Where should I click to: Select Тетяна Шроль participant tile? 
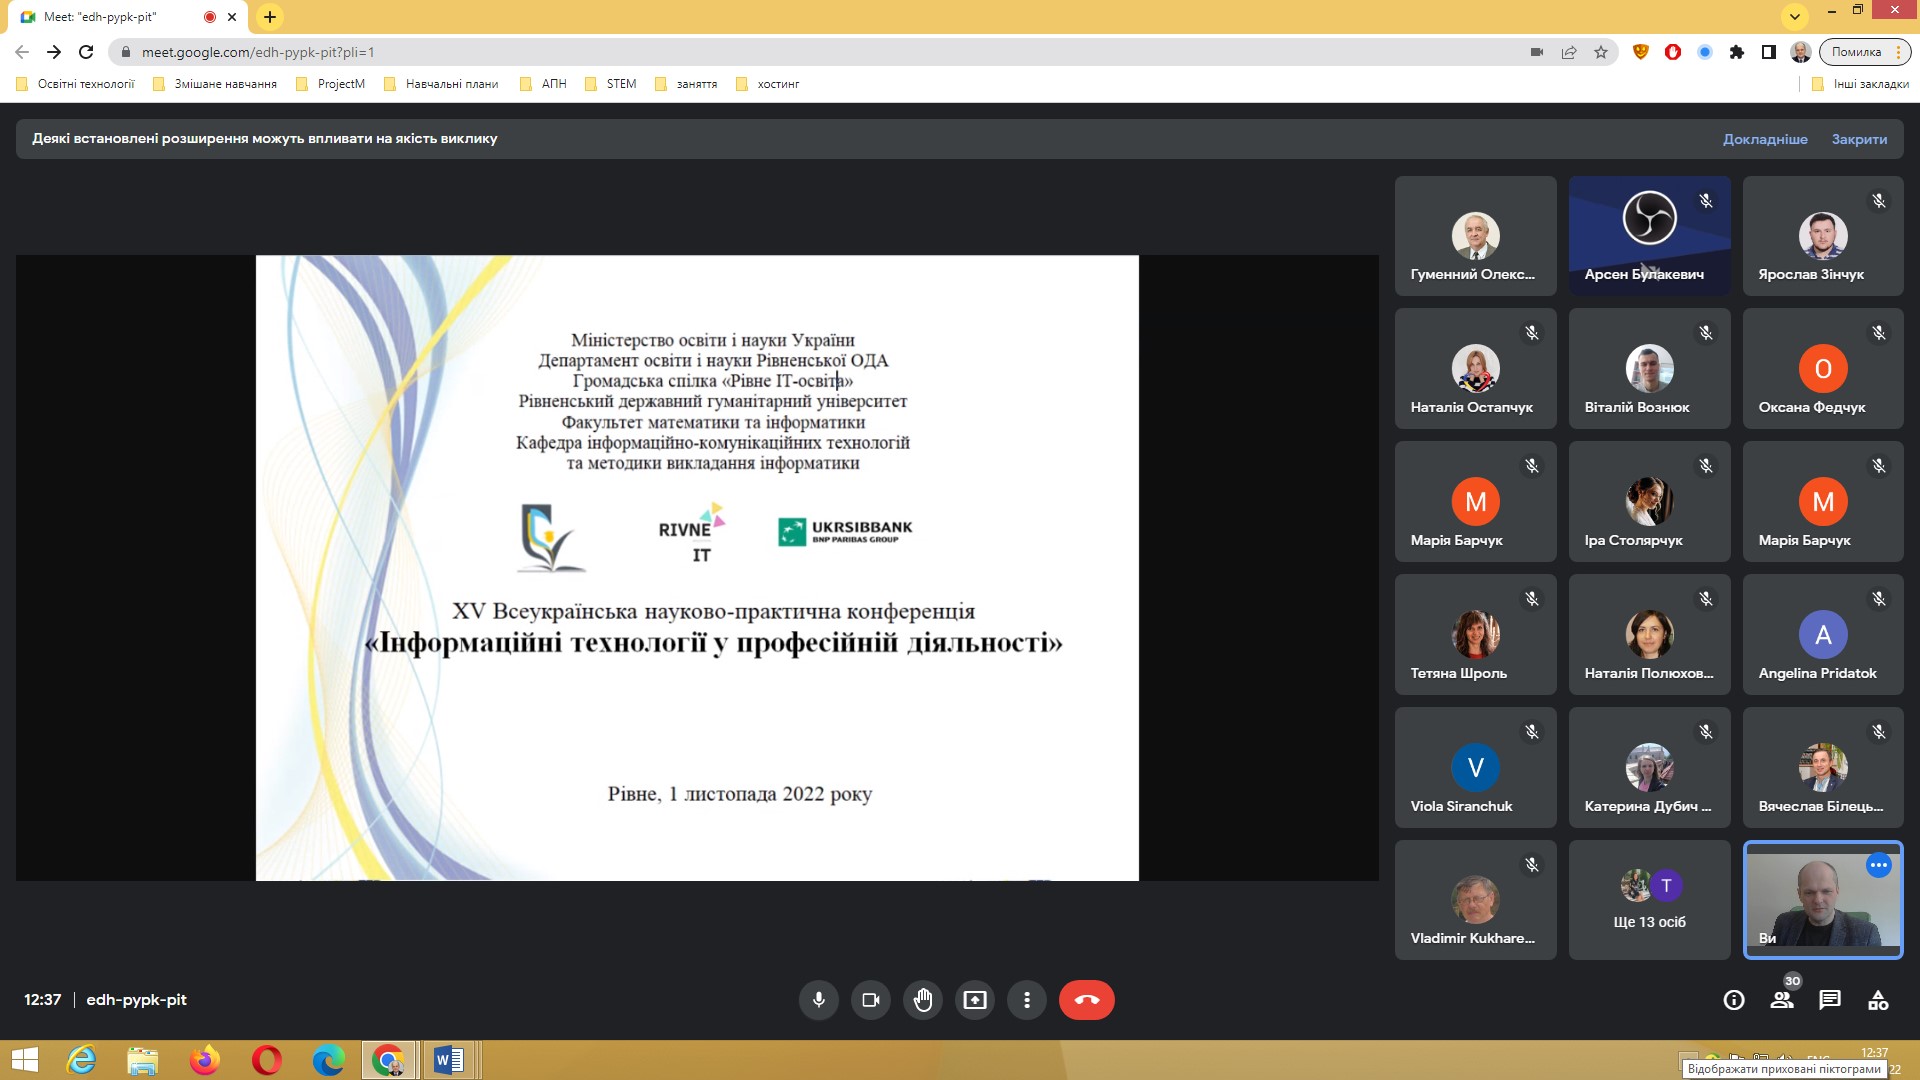point(1475,635)
